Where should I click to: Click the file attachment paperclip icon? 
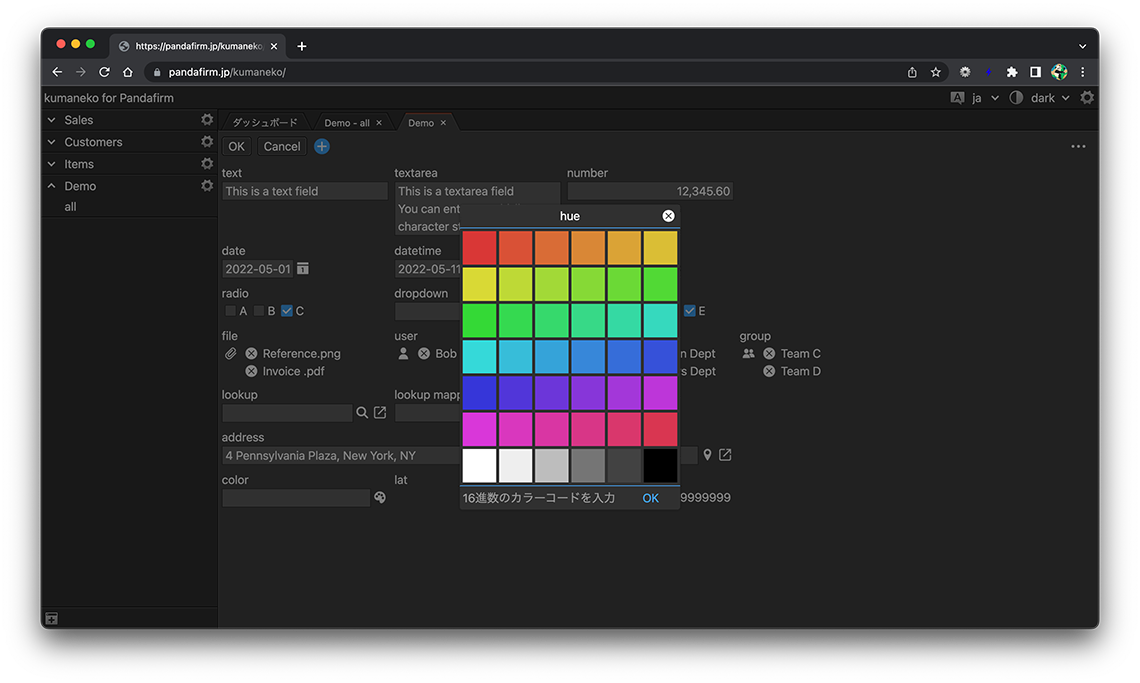pyautogui.click(x=230, y=354)
